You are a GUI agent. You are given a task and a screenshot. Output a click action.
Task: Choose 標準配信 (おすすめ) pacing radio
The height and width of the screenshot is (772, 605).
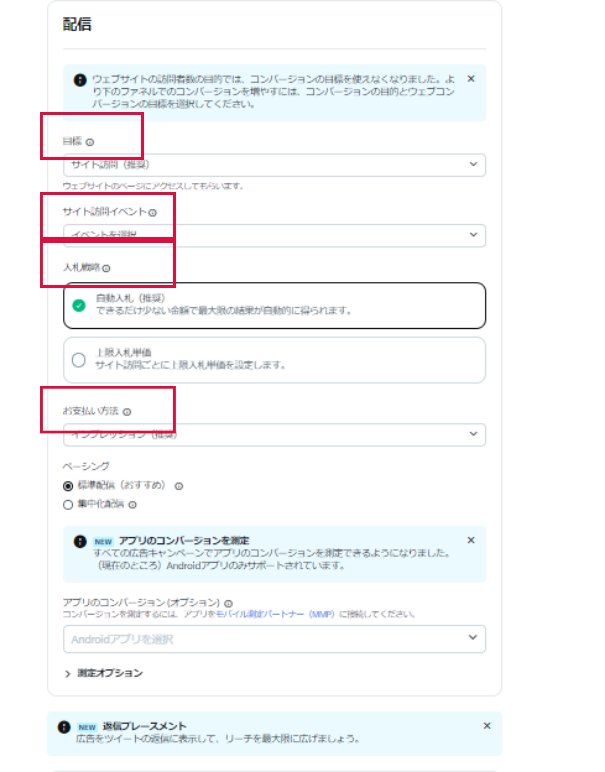pos(68,486)
